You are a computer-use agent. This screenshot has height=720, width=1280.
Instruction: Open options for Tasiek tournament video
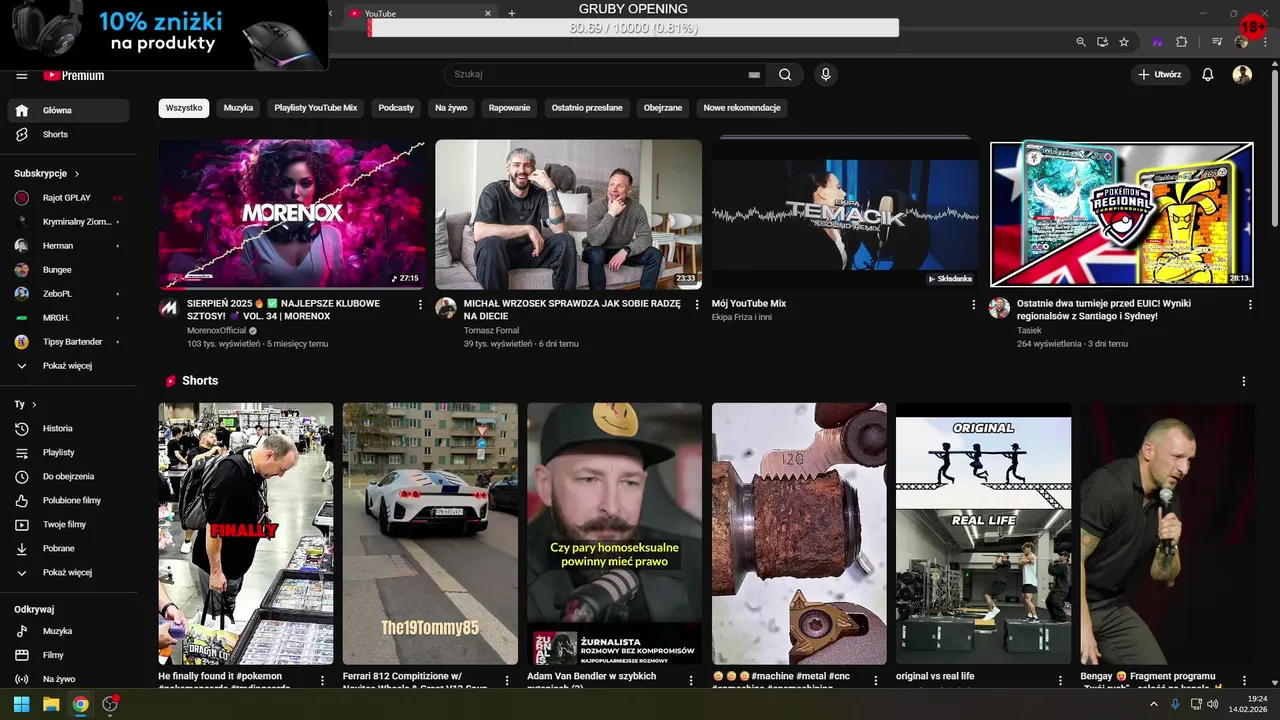pyautogui.click(x=1250, y=305)
